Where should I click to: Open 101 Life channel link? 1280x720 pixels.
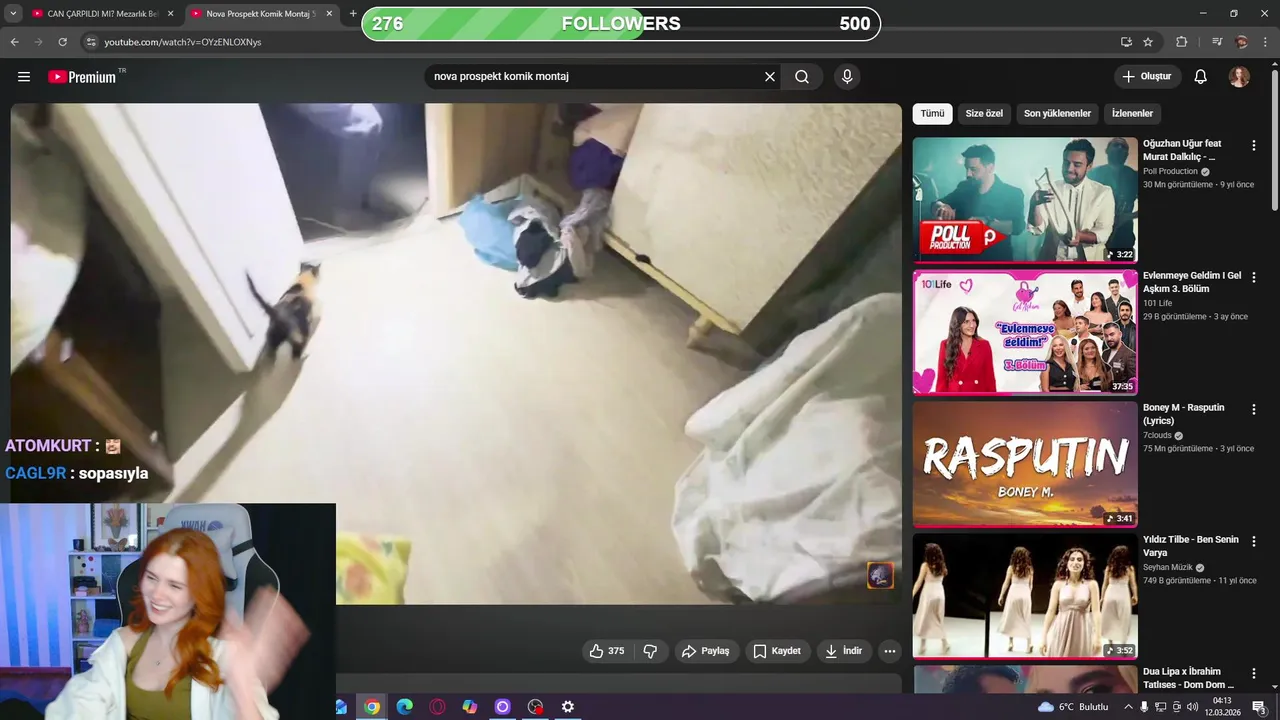(x=1158, y=303)
